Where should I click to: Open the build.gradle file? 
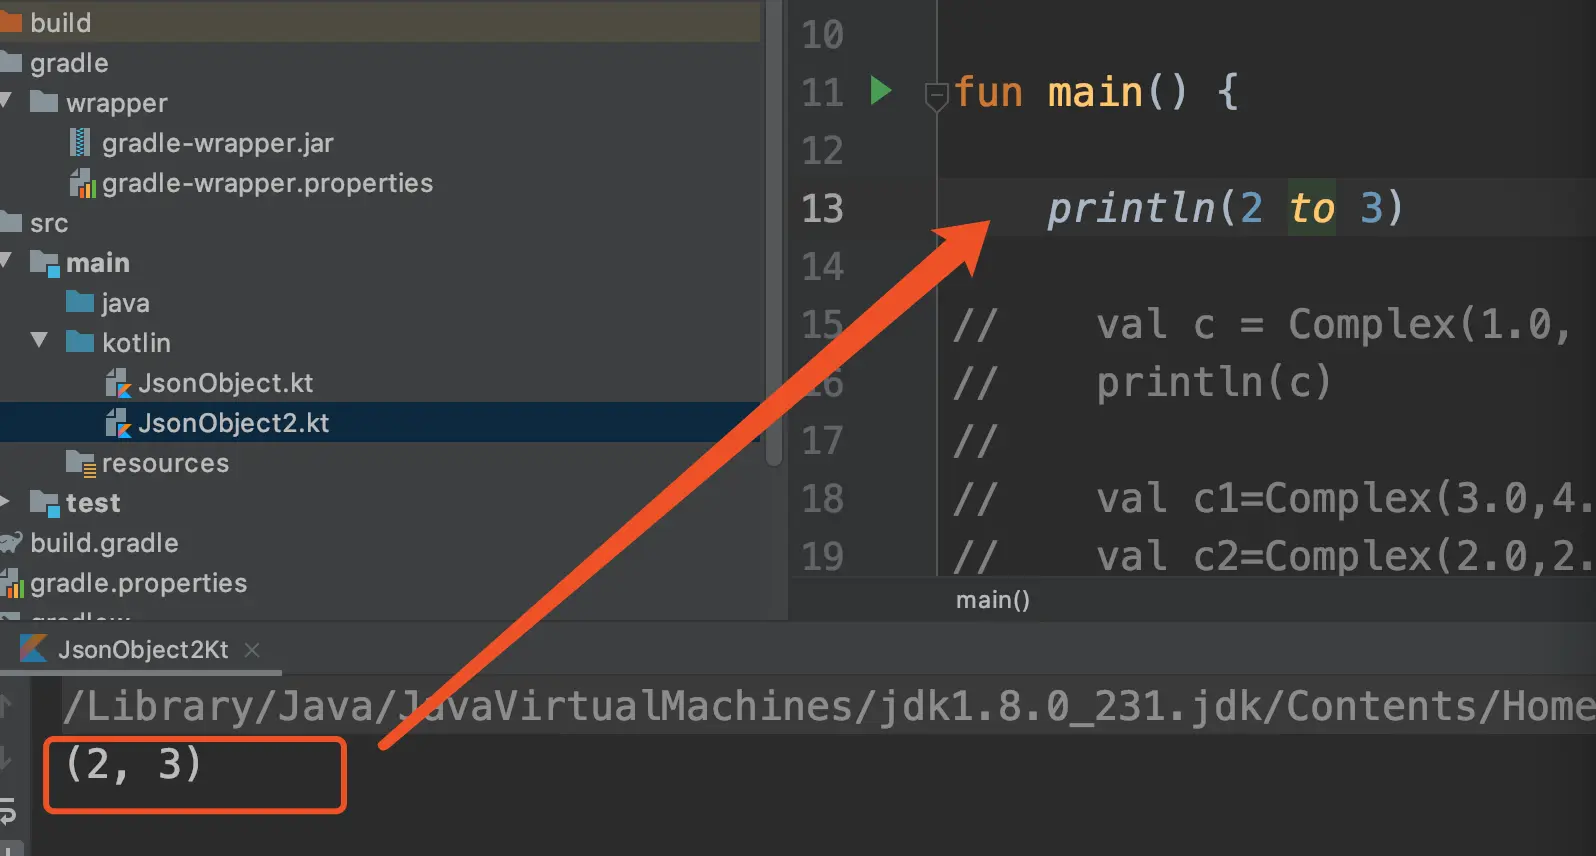[104, 543]
